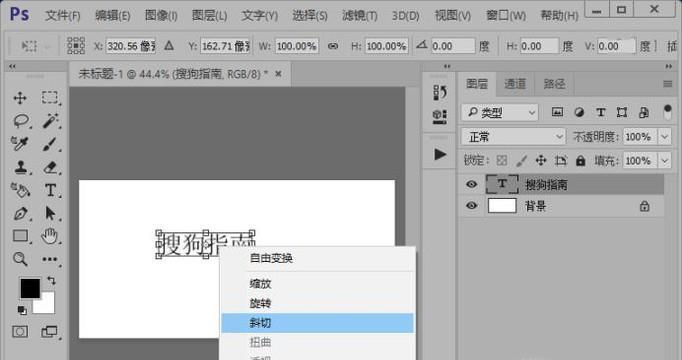
Task: Toggle the layer filtering switch
Action: click(x=667, y=112)
